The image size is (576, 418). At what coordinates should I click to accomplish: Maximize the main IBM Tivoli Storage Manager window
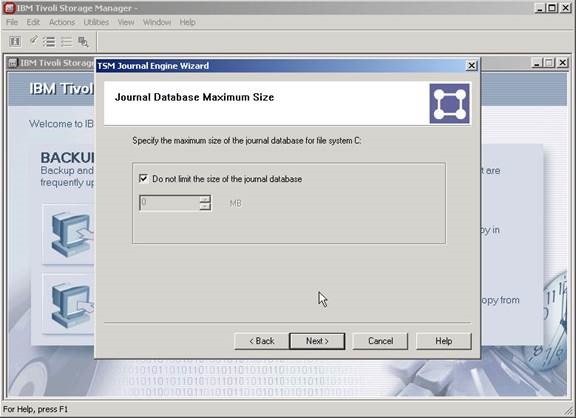coord(552,8)
